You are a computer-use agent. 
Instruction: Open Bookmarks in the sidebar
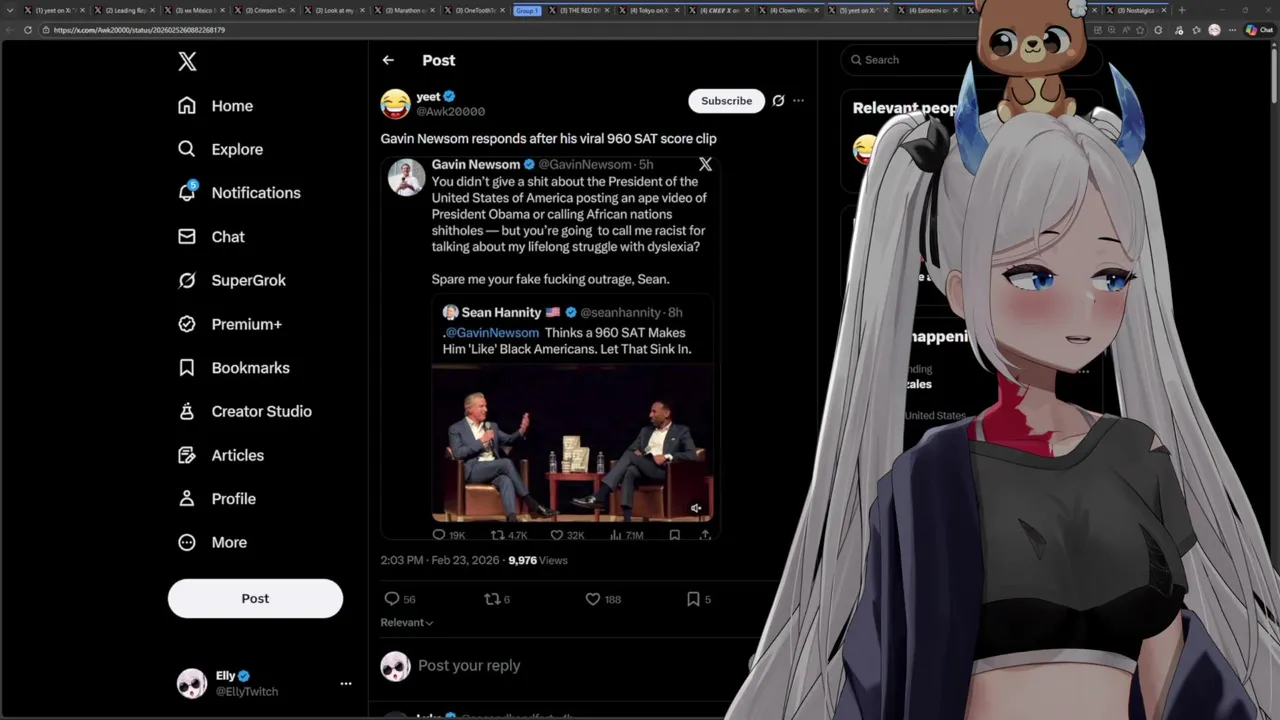click(x=233, y=368)
